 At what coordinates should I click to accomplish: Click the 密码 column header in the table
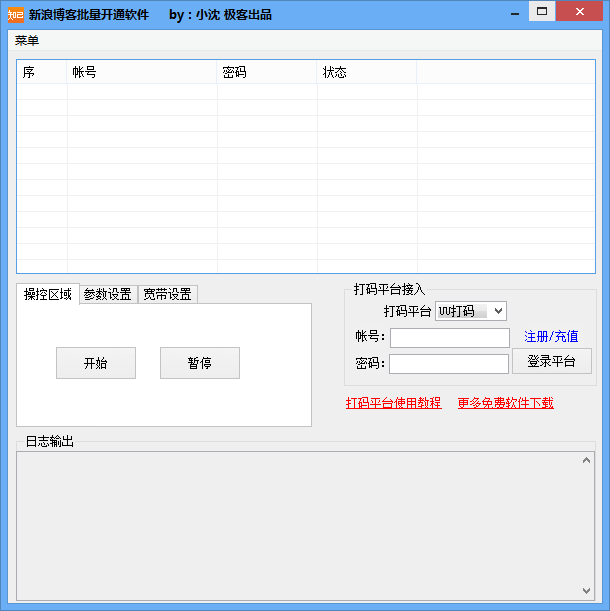[266, 73]
